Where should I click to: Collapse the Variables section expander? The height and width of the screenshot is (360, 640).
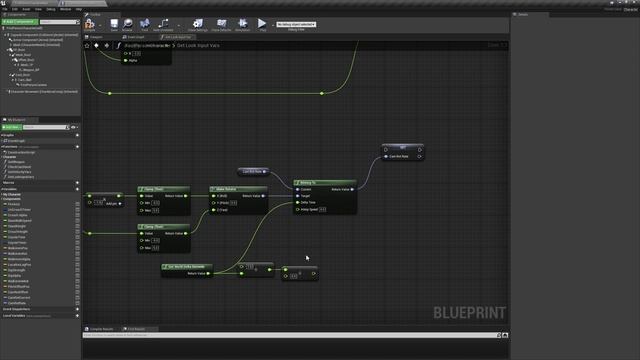[2, 189]
